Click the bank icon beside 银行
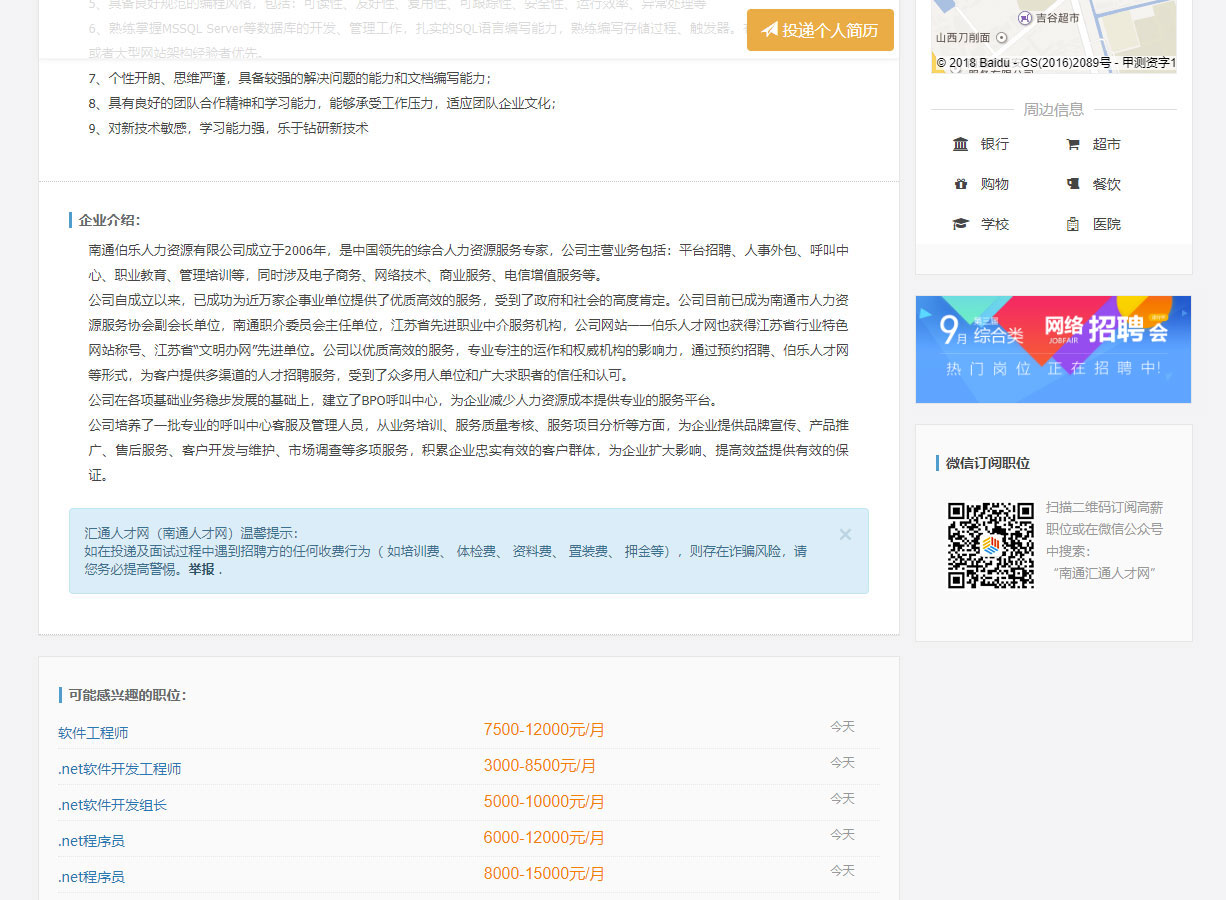Image resolution: width=1226 pixels, height=900 pixels. click(x=961, y=144)
